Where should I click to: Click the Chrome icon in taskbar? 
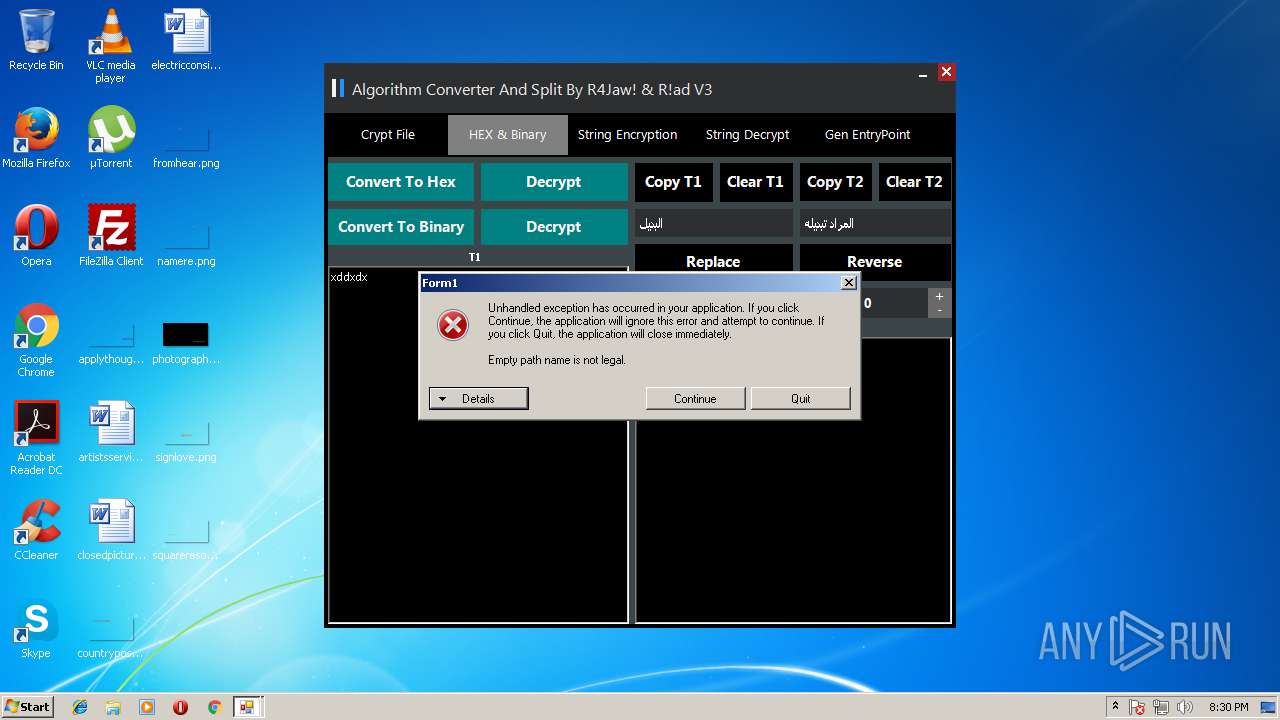point(214,707)
